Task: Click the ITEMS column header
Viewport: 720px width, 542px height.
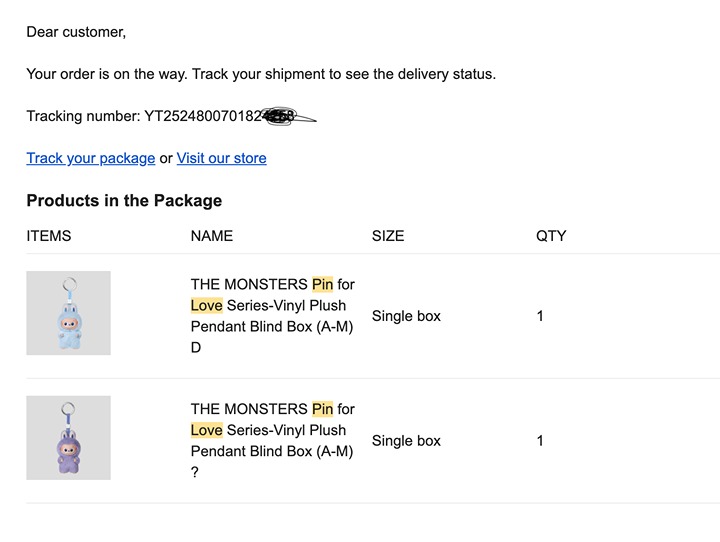Action: click(x=49, y=236)
